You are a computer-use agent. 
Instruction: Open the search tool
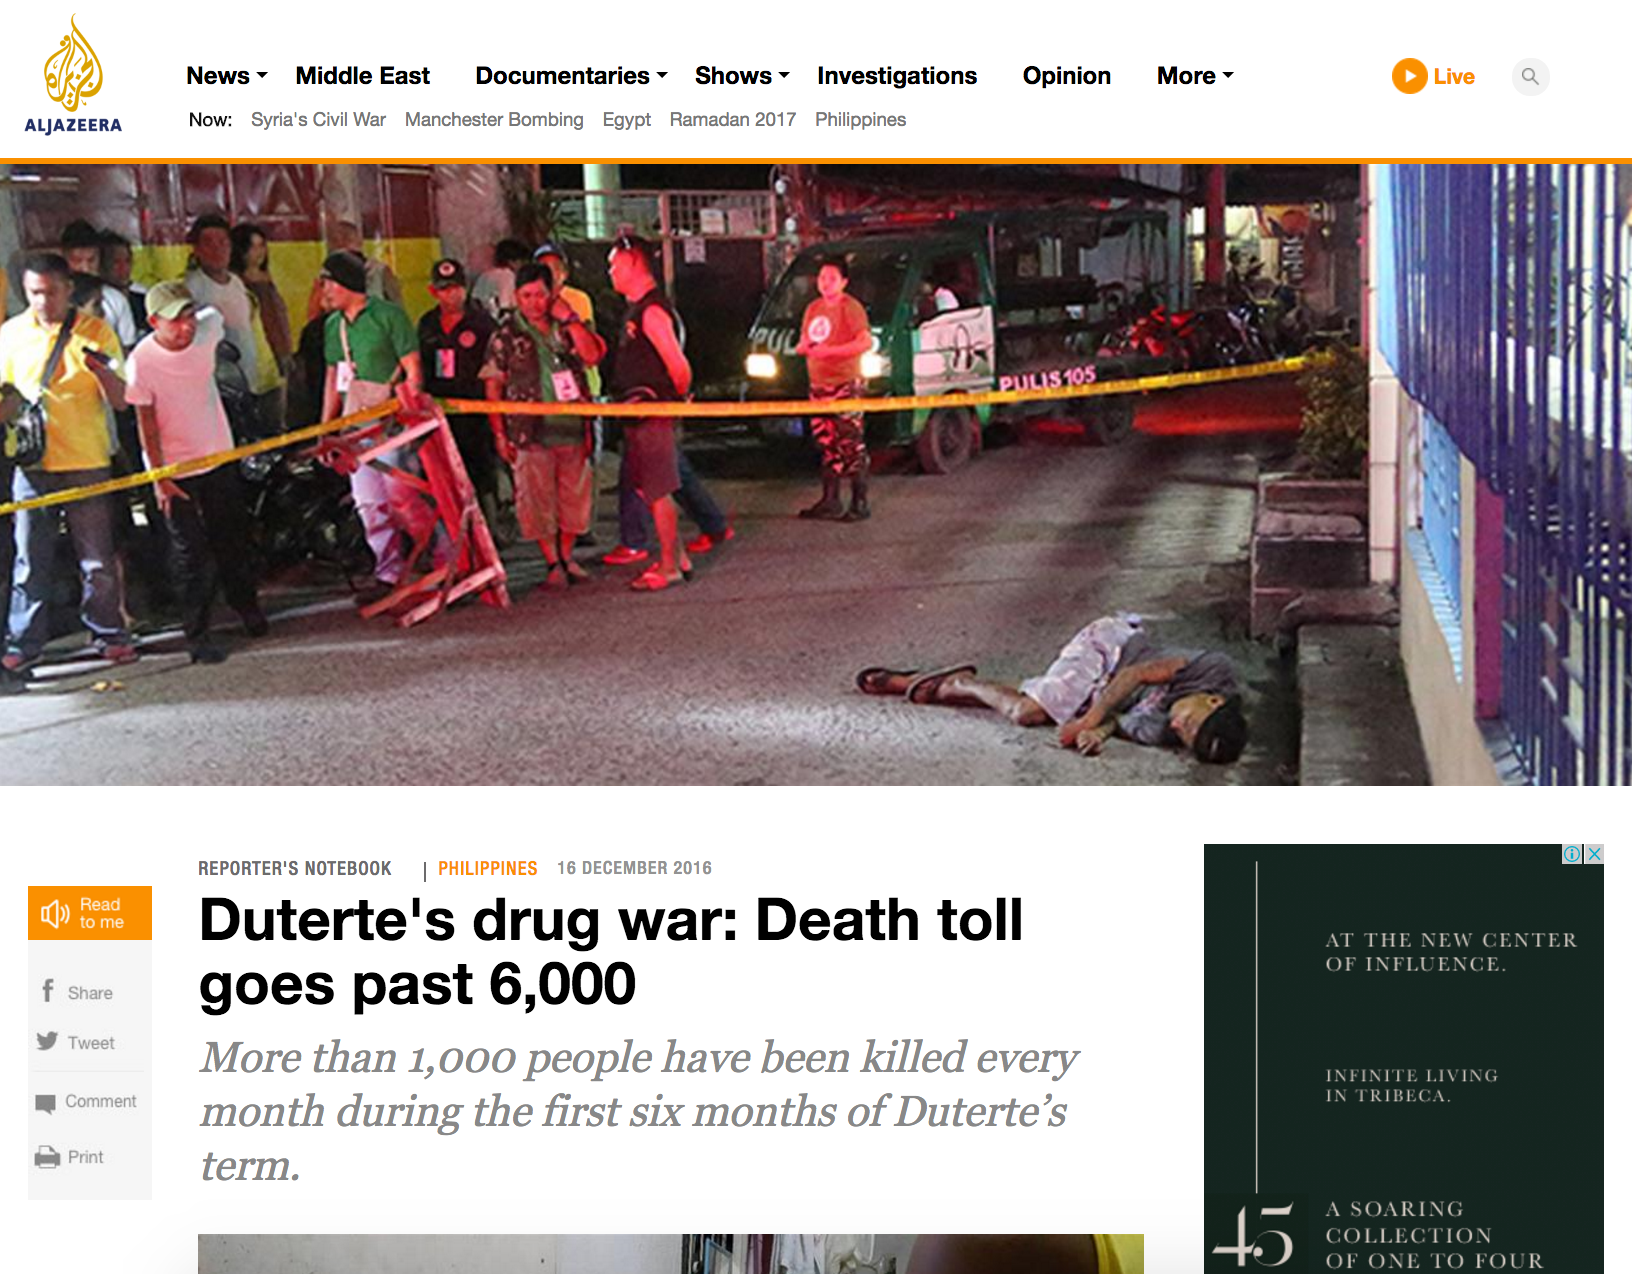tap(1530, 77)
